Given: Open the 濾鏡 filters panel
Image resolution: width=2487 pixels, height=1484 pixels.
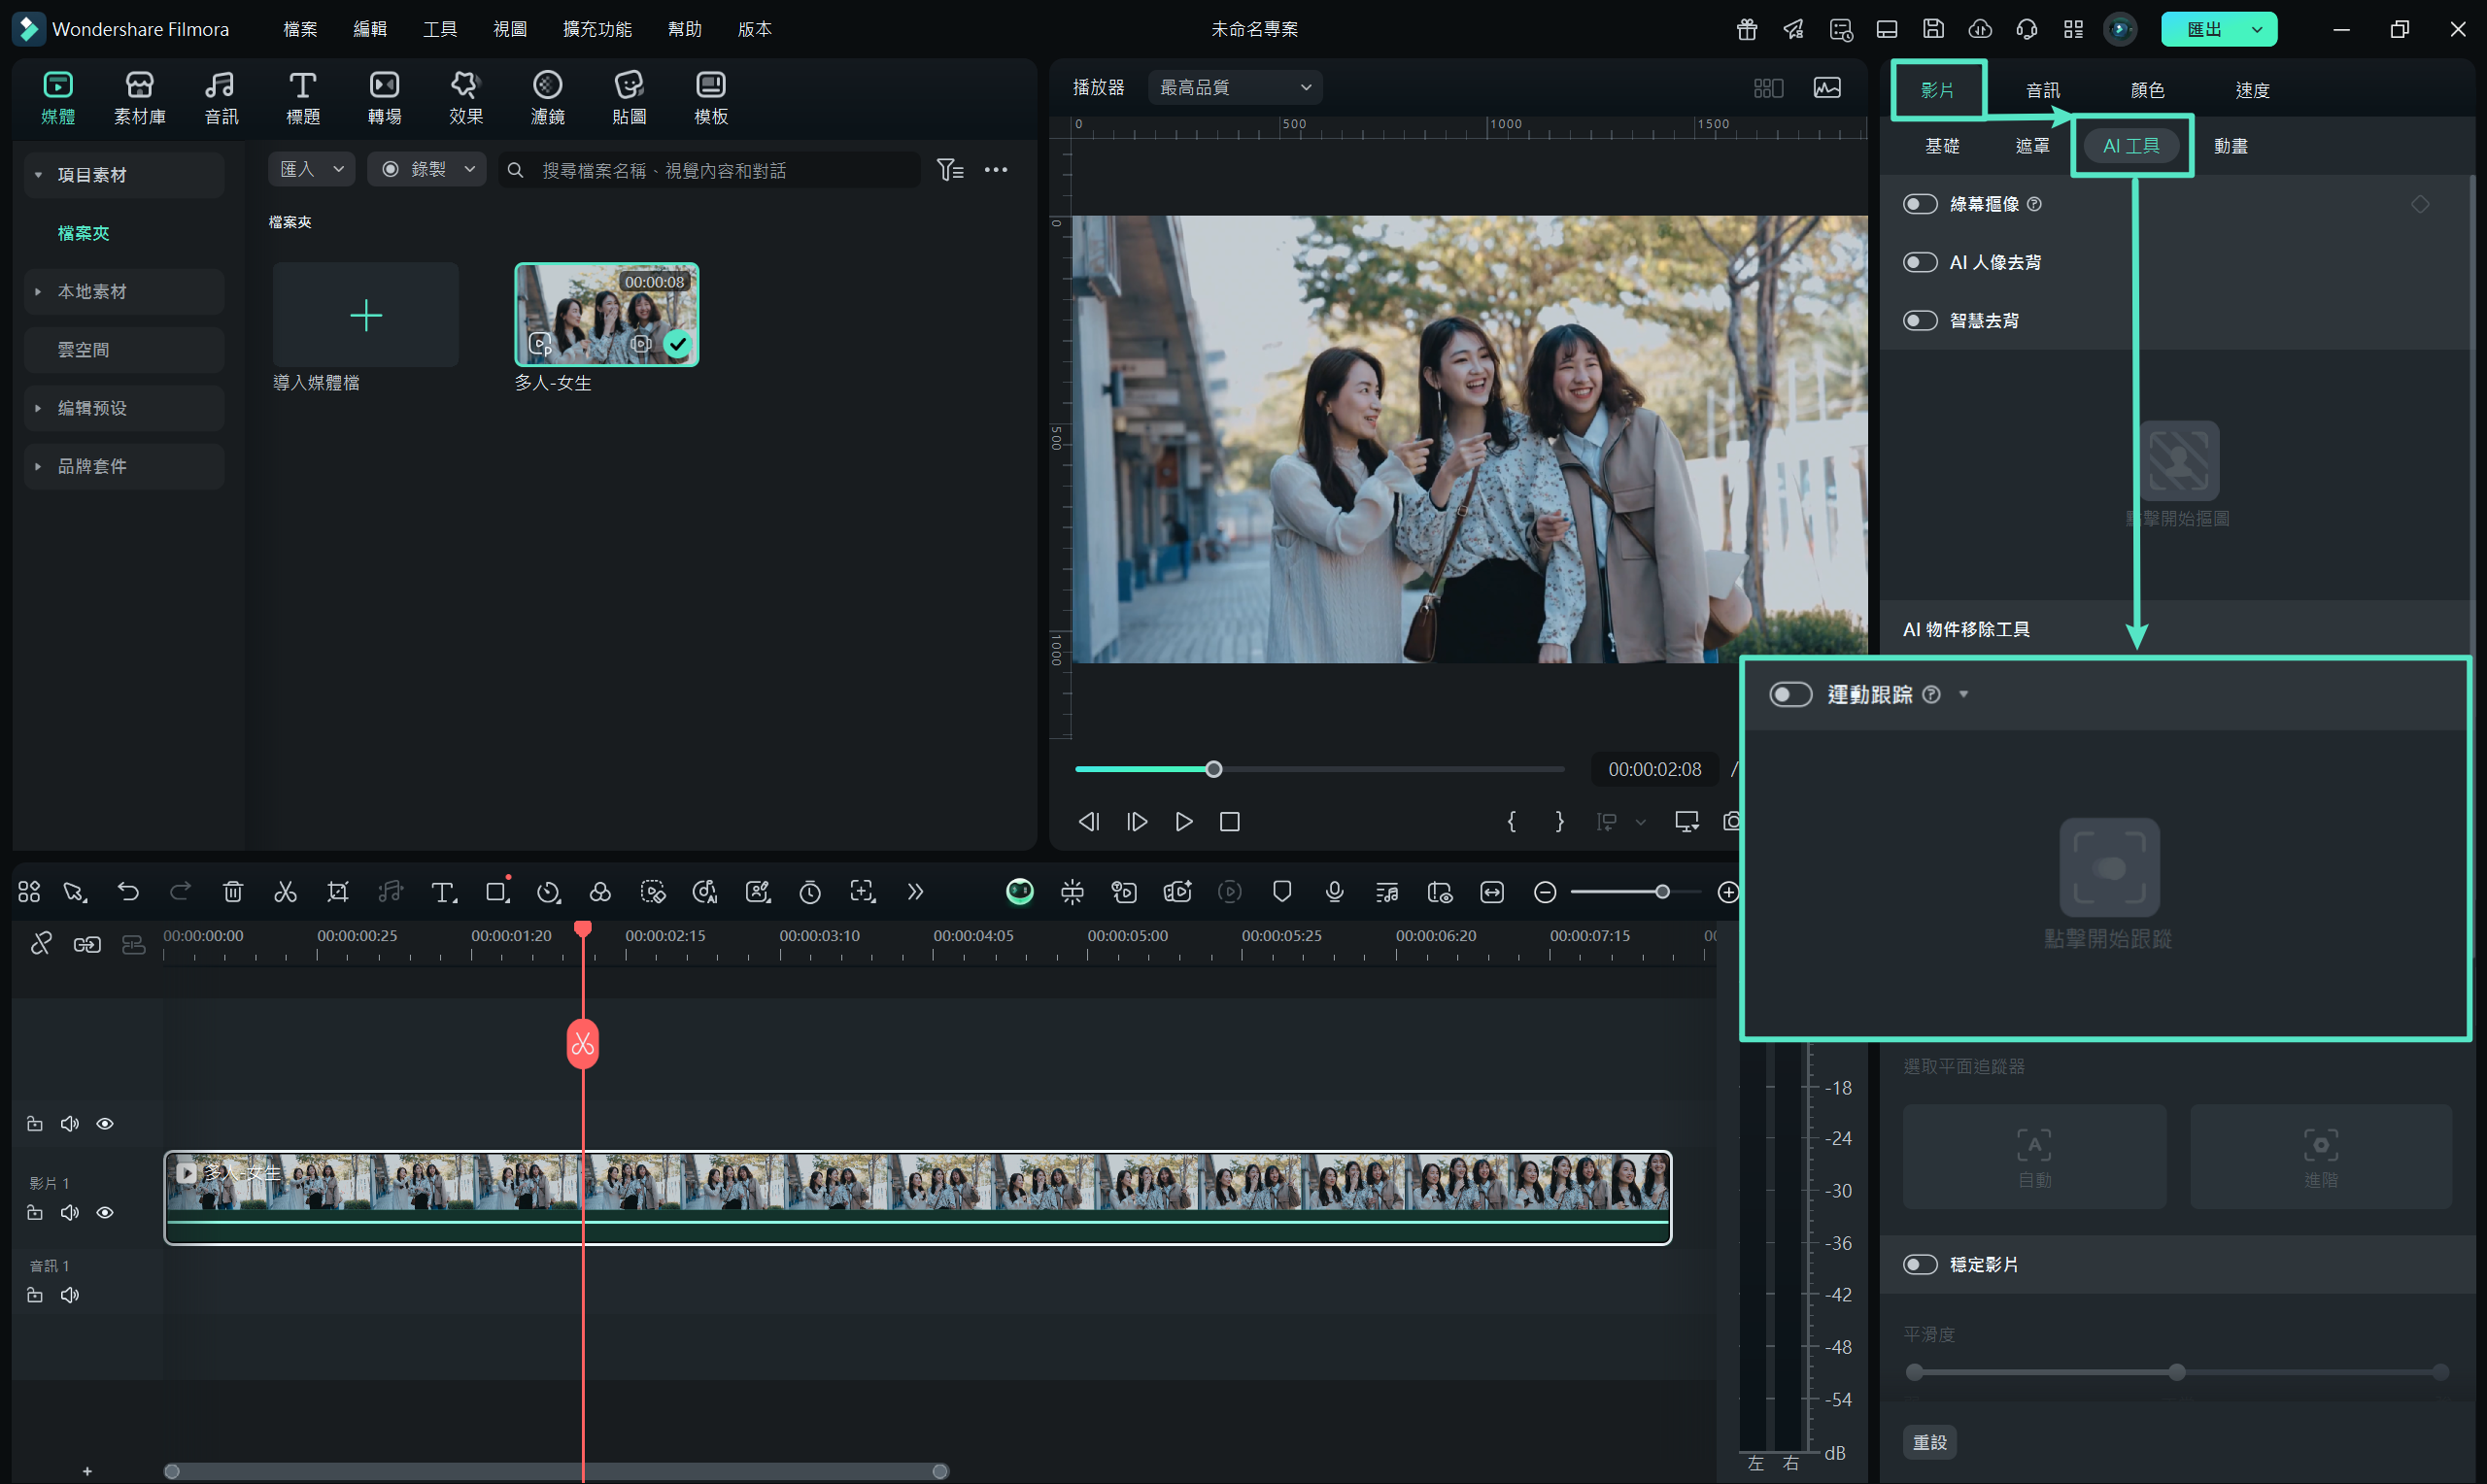Looking at the screenshot, I should [548, 98].
